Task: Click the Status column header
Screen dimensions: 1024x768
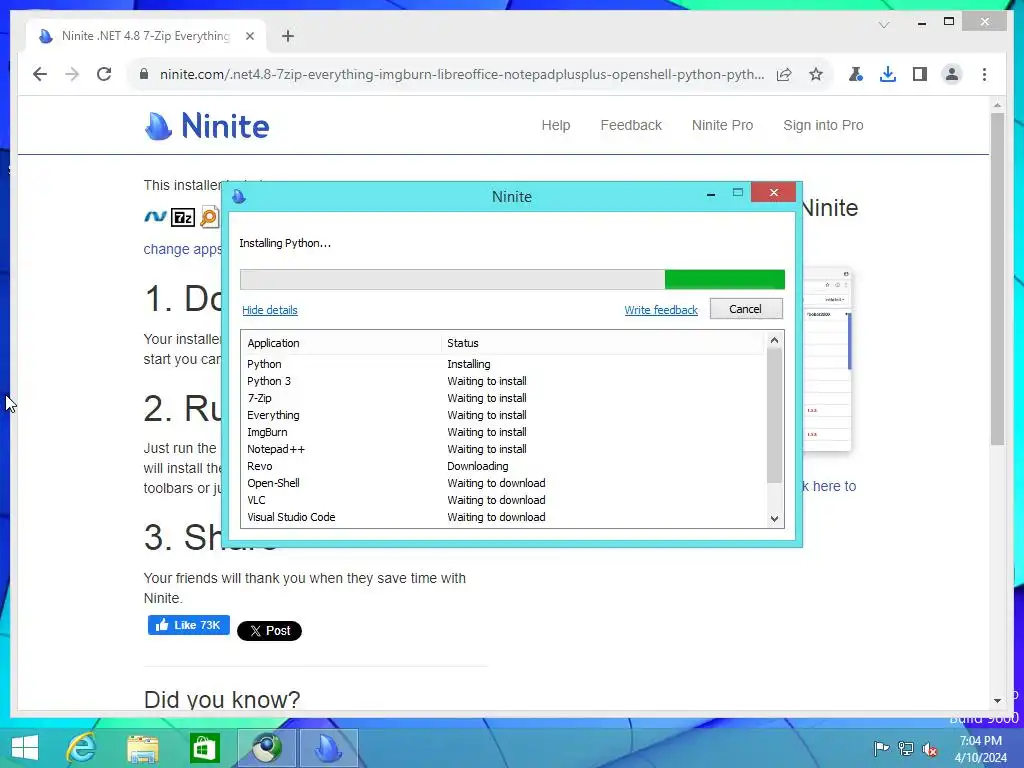Action: click(x=602, y=343)
